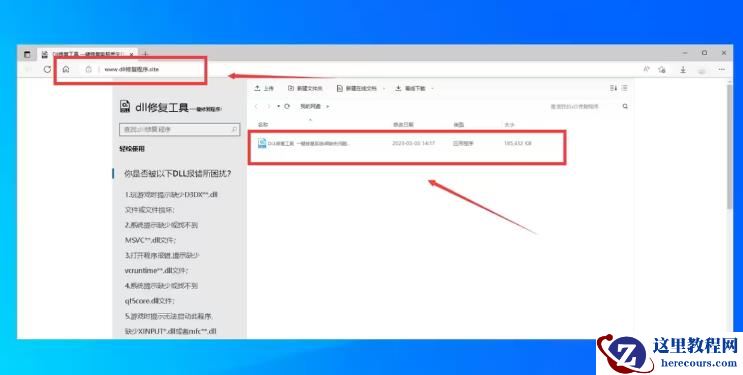The width and height of the screenshot is (743, 375).
Task: Click the 新建文件夹 button
Action: coord(305,88)
